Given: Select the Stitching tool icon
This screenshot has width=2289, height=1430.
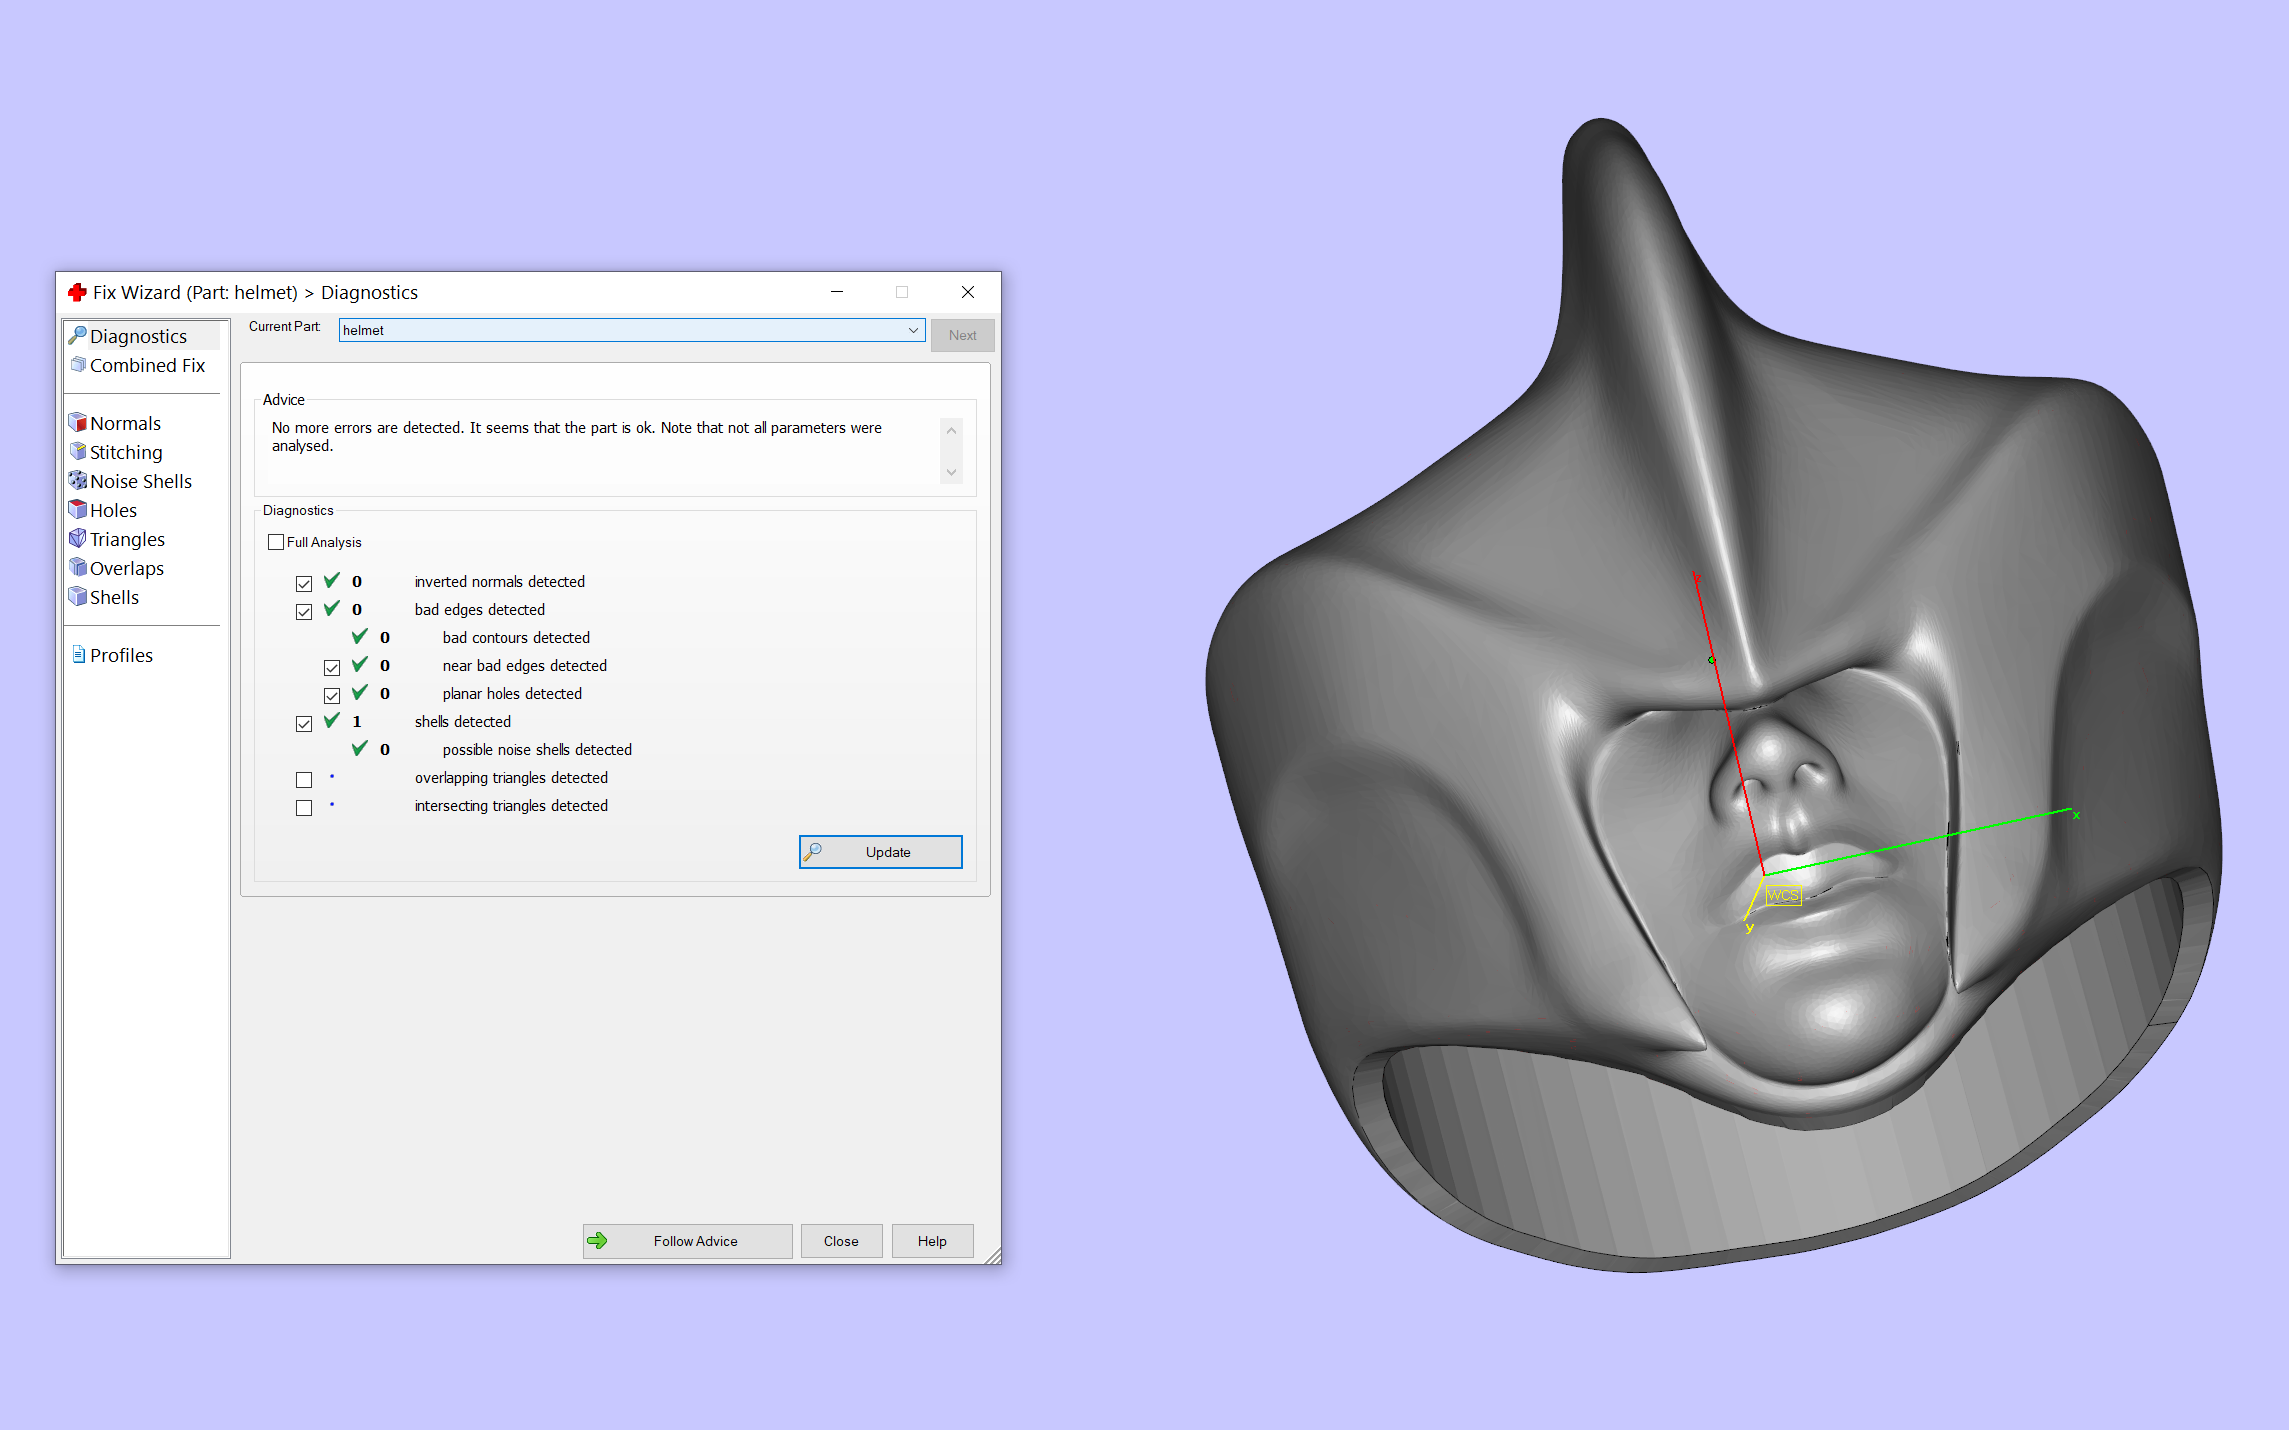Looking at the screenshot, I should pos(78,451).
